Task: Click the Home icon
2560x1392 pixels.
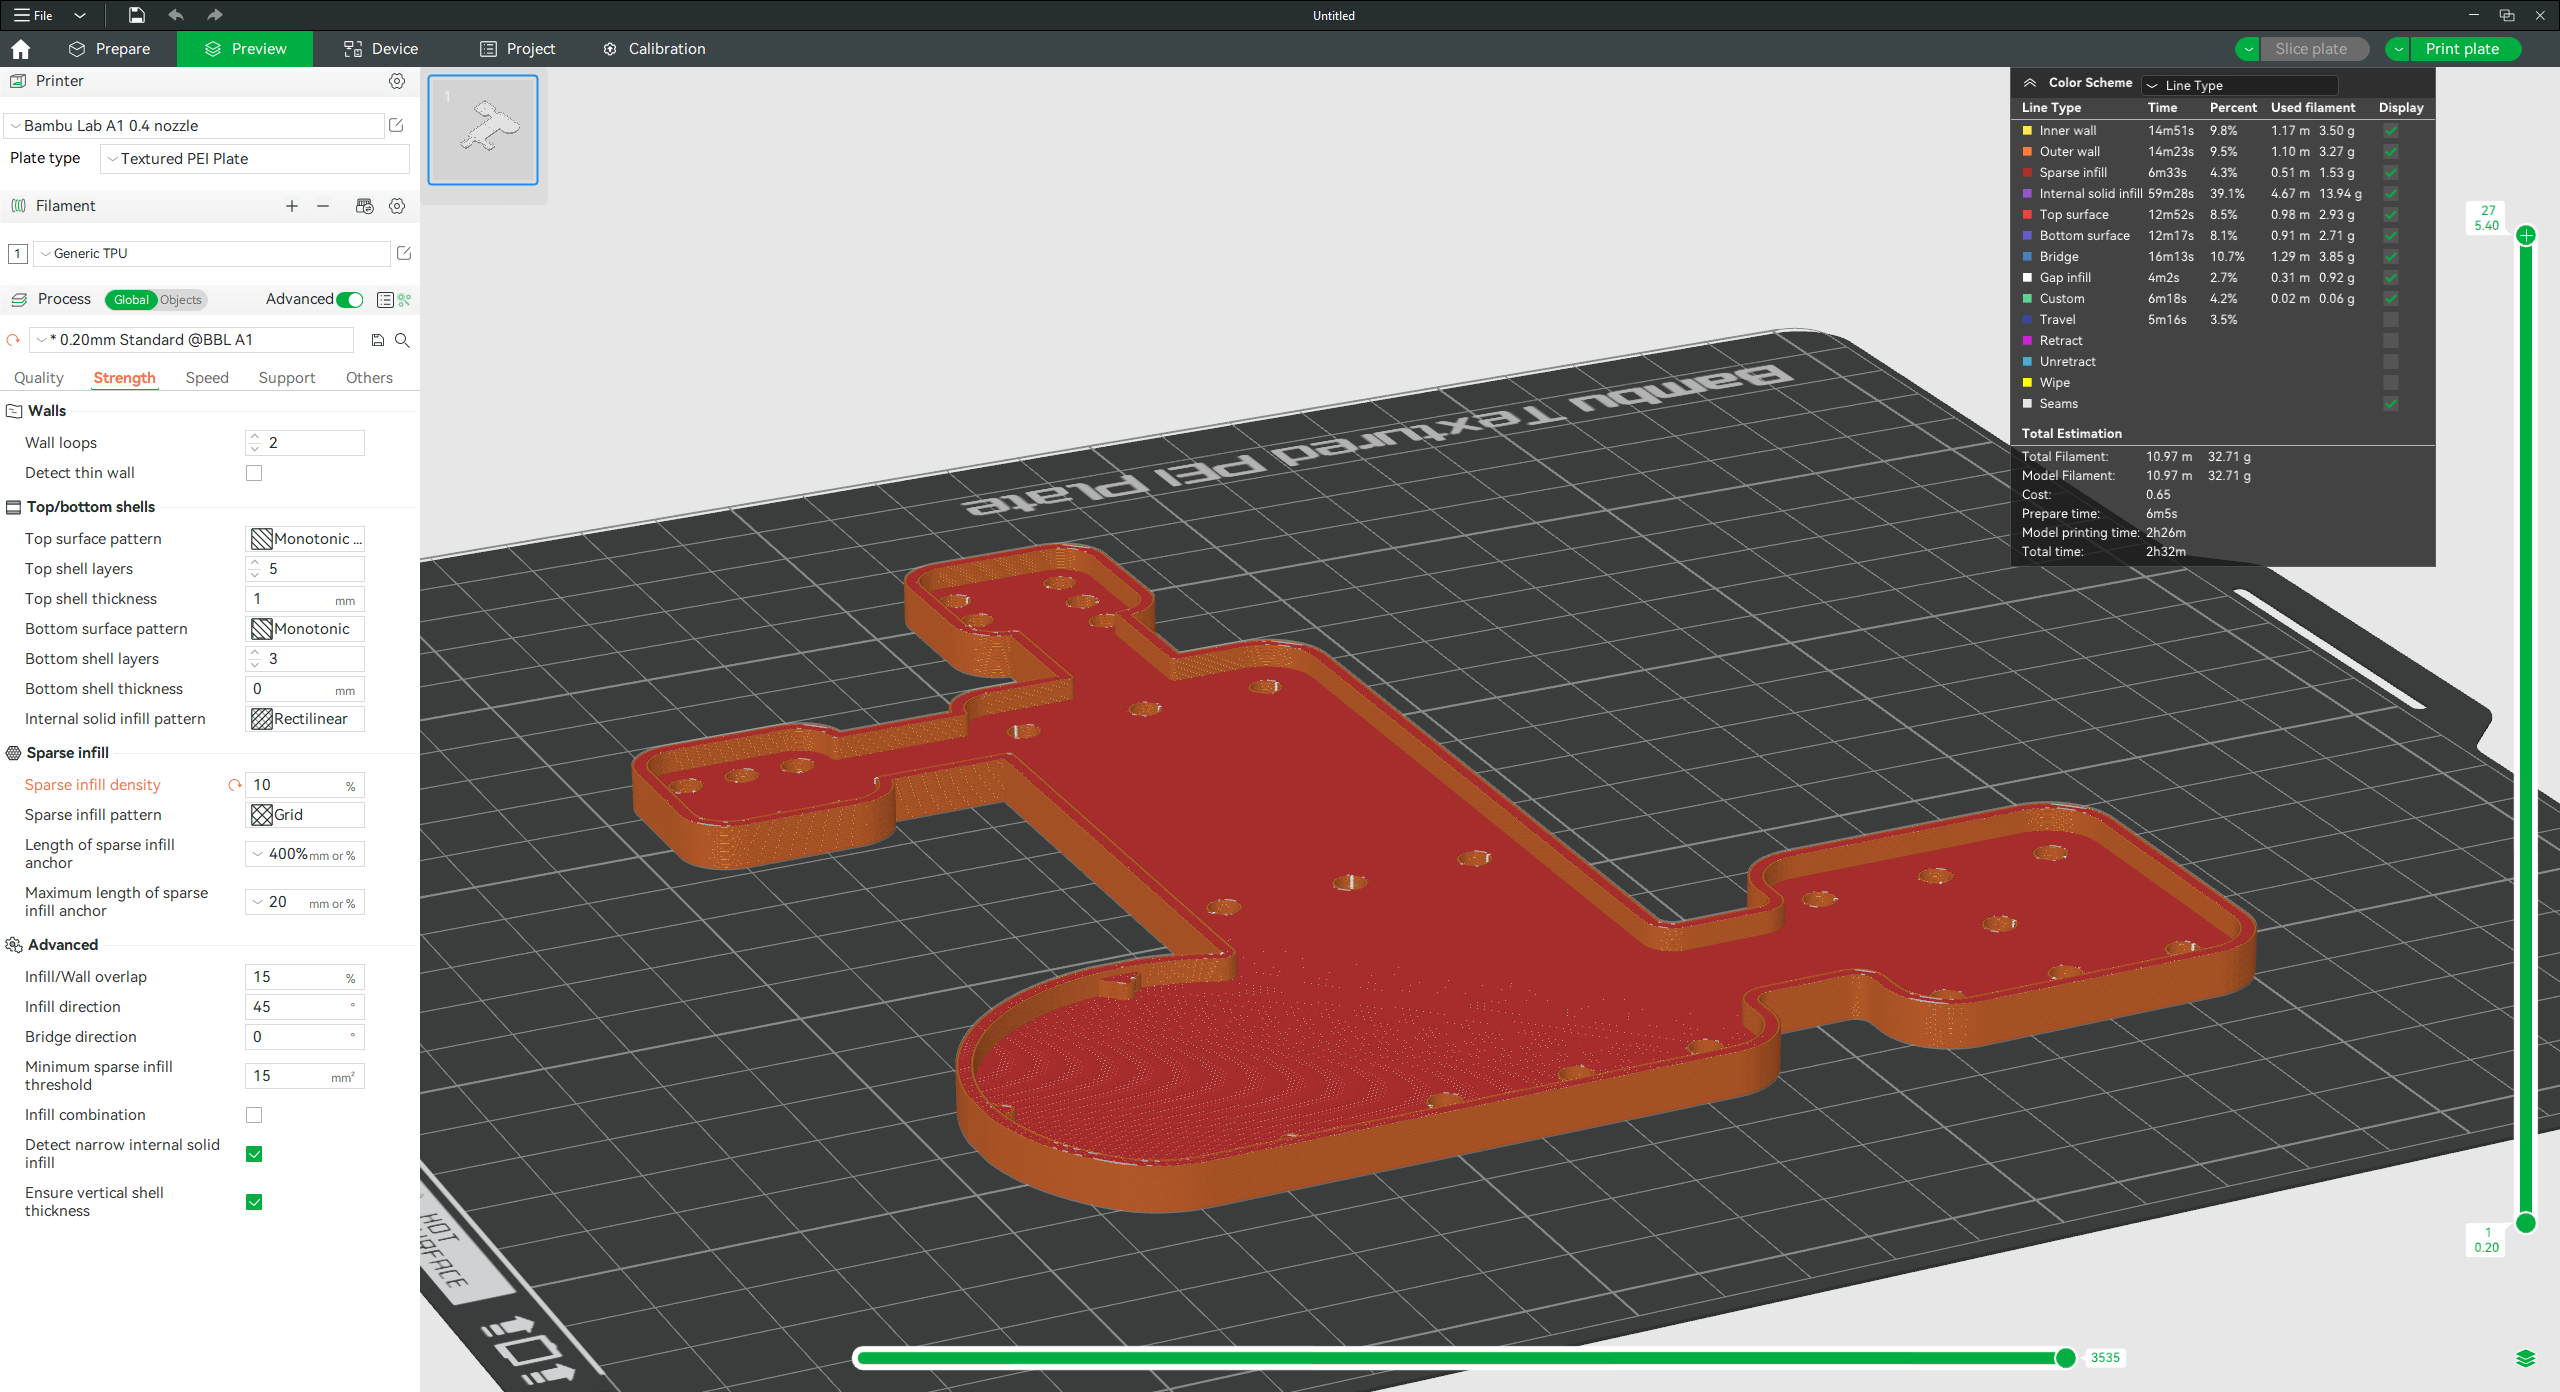Action: click(x=21, y=49)
